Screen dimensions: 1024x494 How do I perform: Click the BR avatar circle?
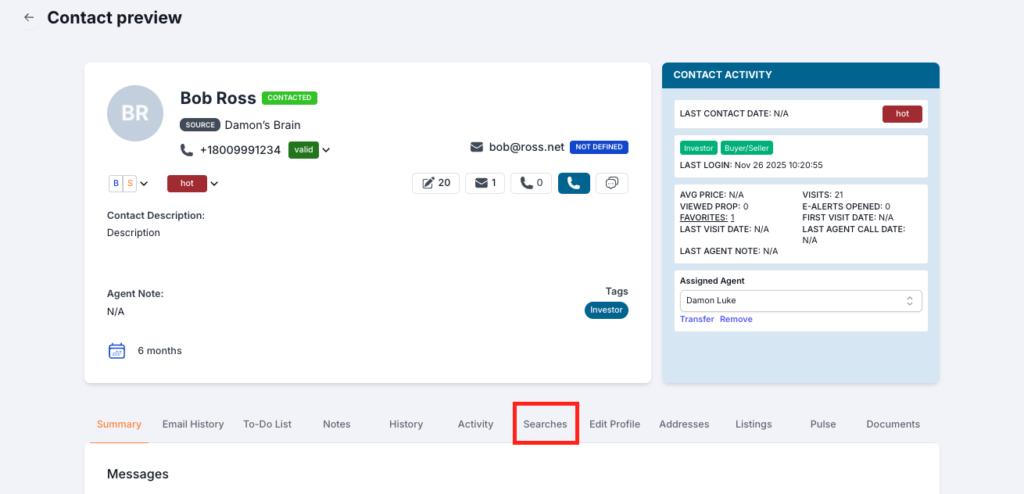135,113
